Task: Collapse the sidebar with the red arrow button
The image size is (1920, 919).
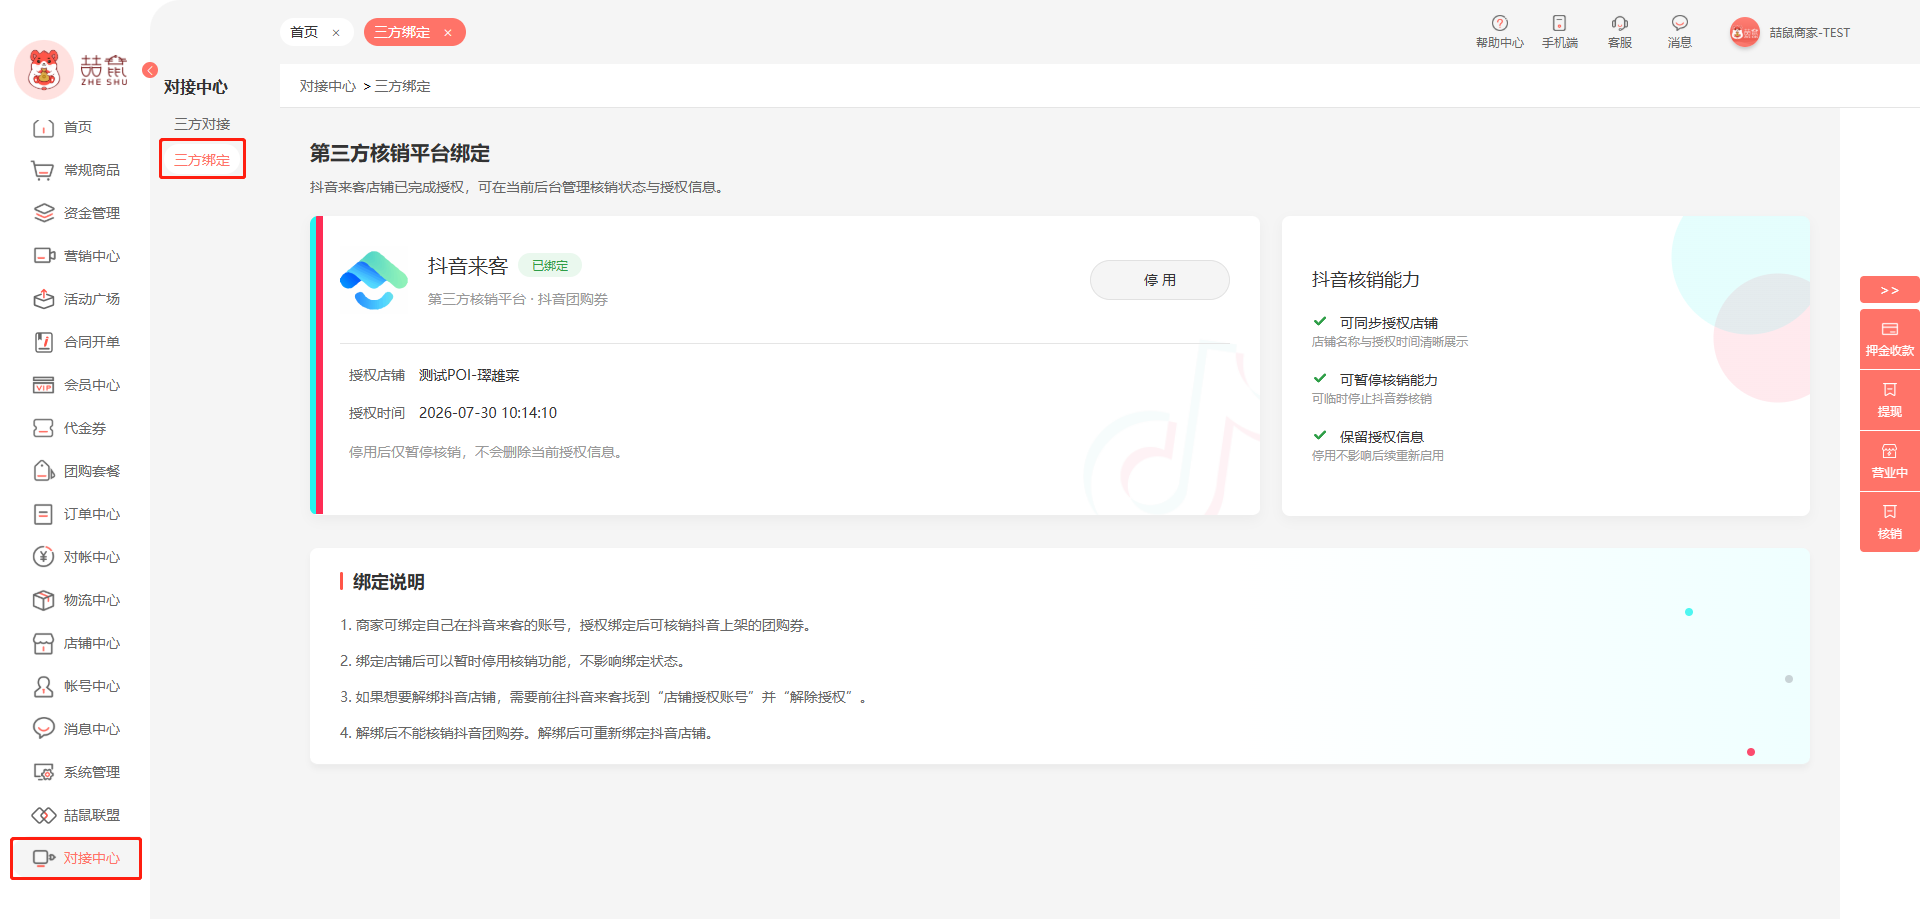Action: pos(150,70)
